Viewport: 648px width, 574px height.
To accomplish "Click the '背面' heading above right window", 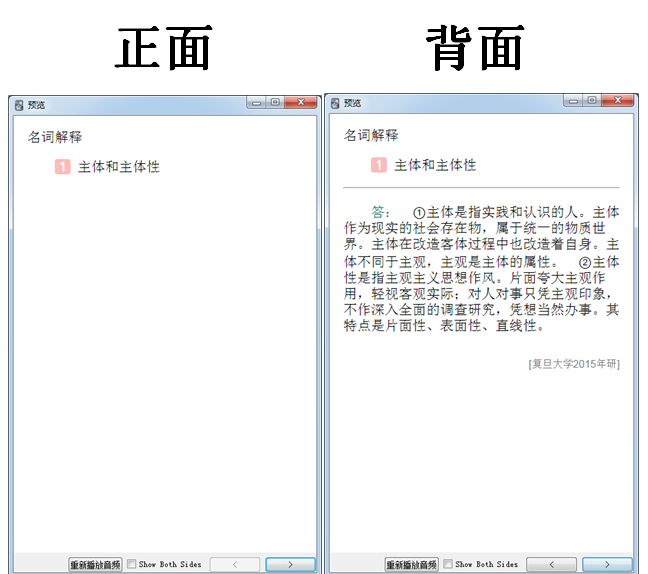I will coord(475,48).
